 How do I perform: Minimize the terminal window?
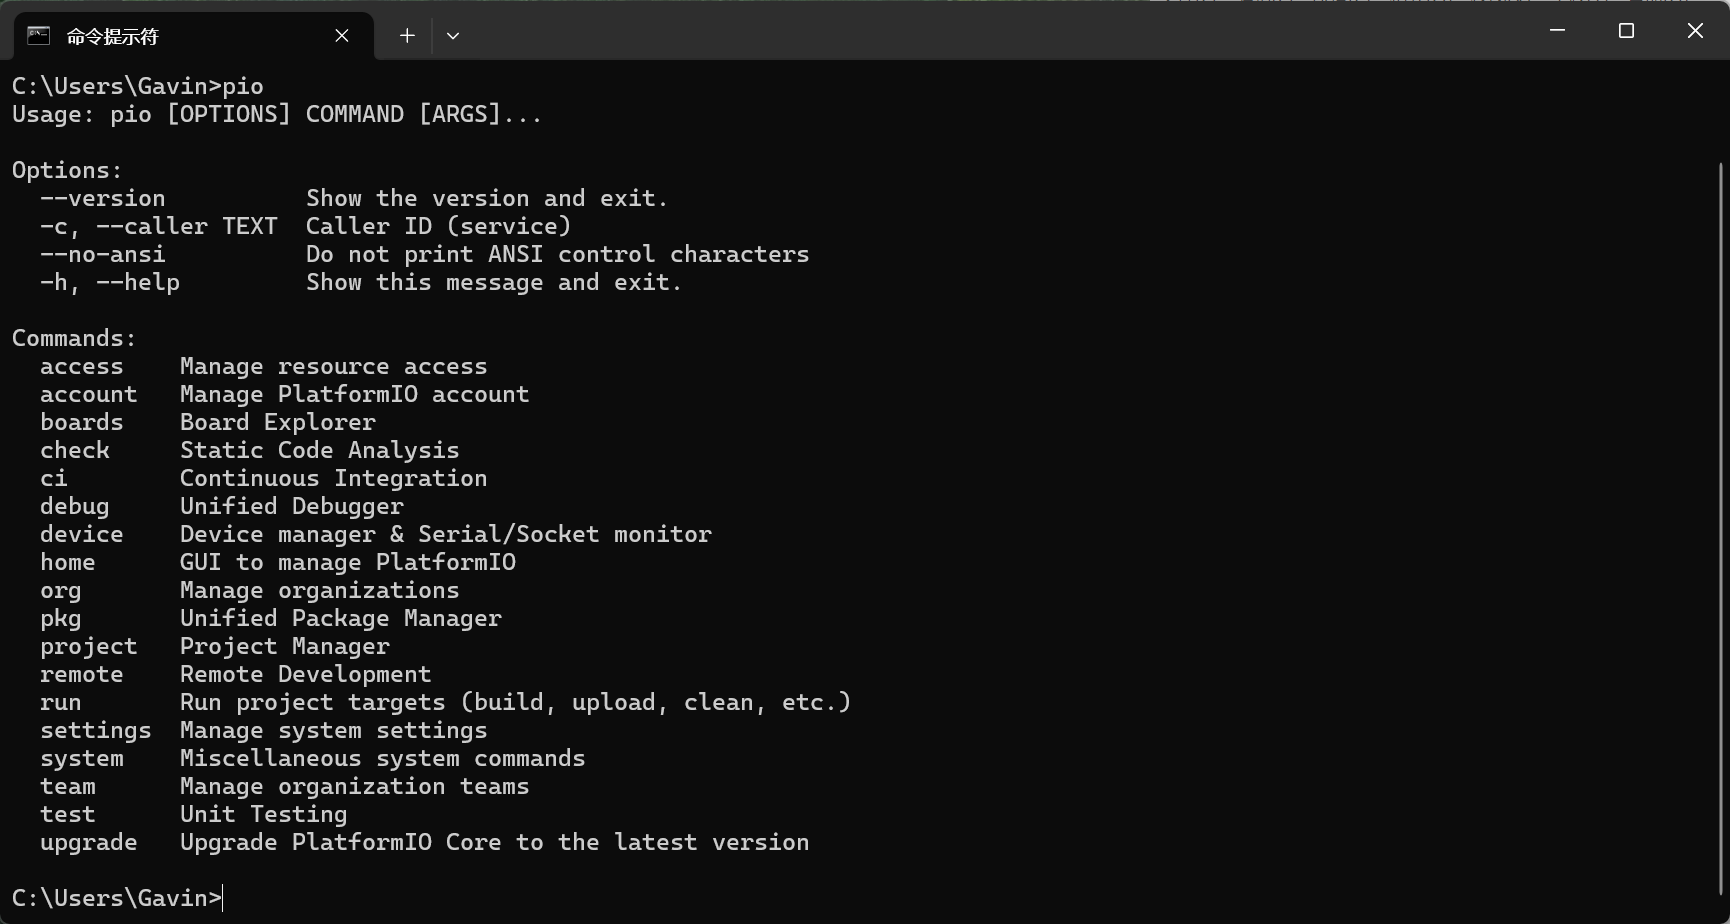tap(1557, 30)
